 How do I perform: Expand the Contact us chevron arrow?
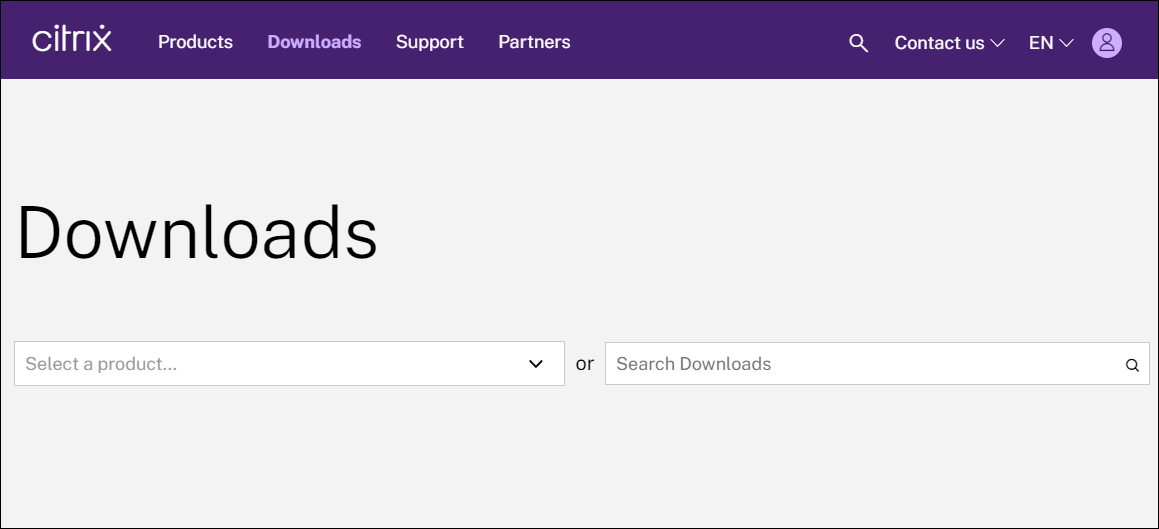coord(997,43)
